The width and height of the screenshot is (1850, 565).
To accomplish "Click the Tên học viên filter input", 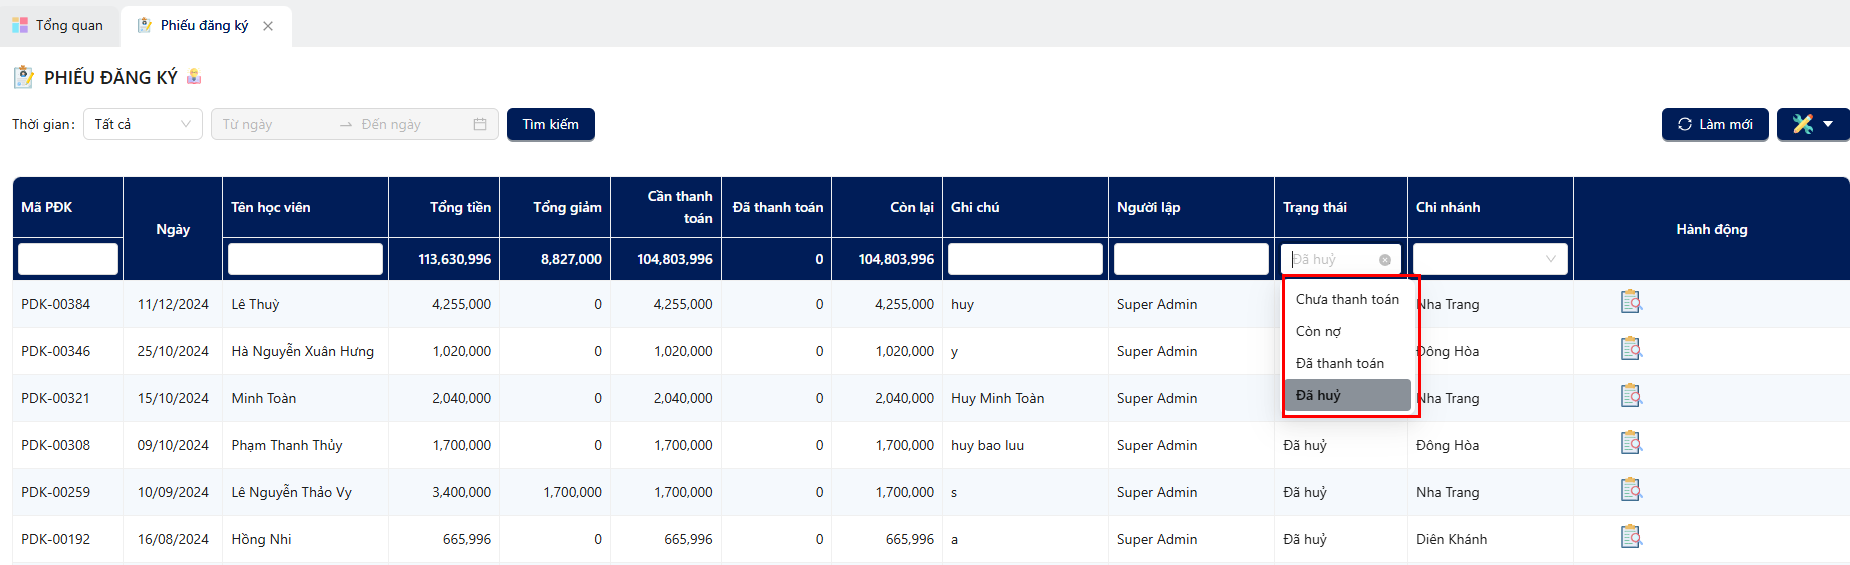I will (305, 259).
